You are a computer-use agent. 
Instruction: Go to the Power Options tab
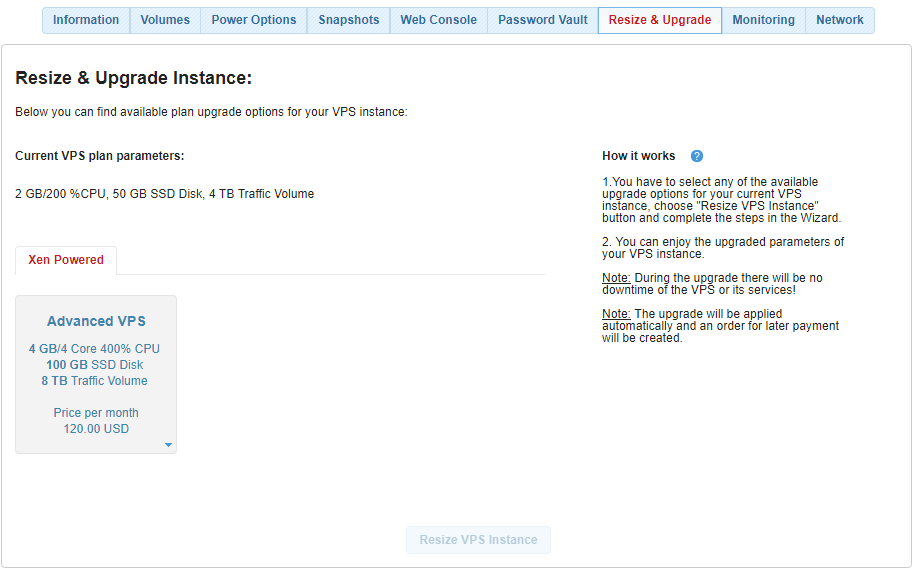point(254,20)
